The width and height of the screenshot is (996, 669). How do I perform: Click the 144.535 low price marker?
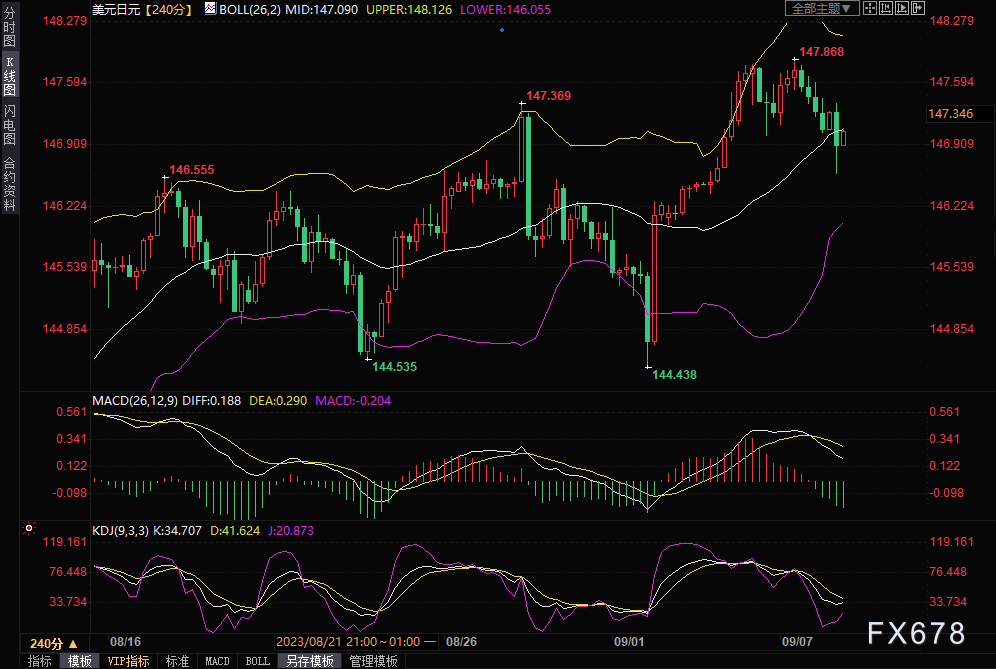click(x=394, y=367)
